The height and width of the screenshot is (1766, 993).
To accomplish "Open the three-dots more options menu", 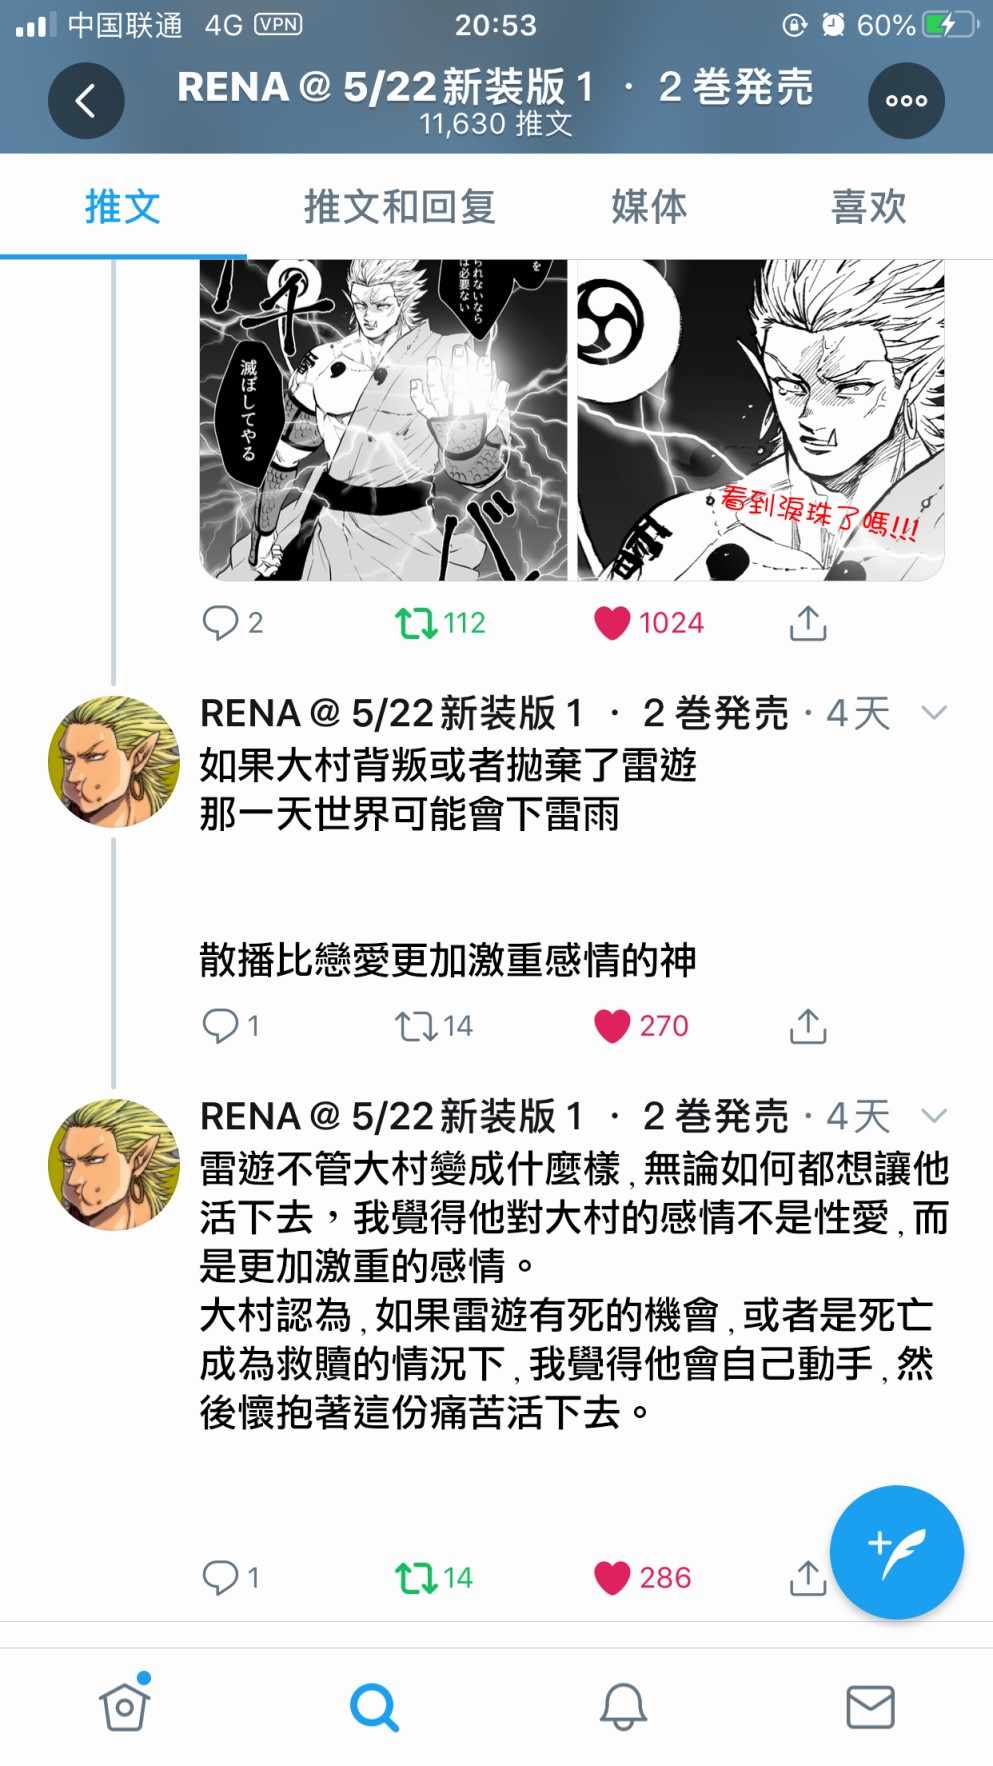I will pos(906,100).
